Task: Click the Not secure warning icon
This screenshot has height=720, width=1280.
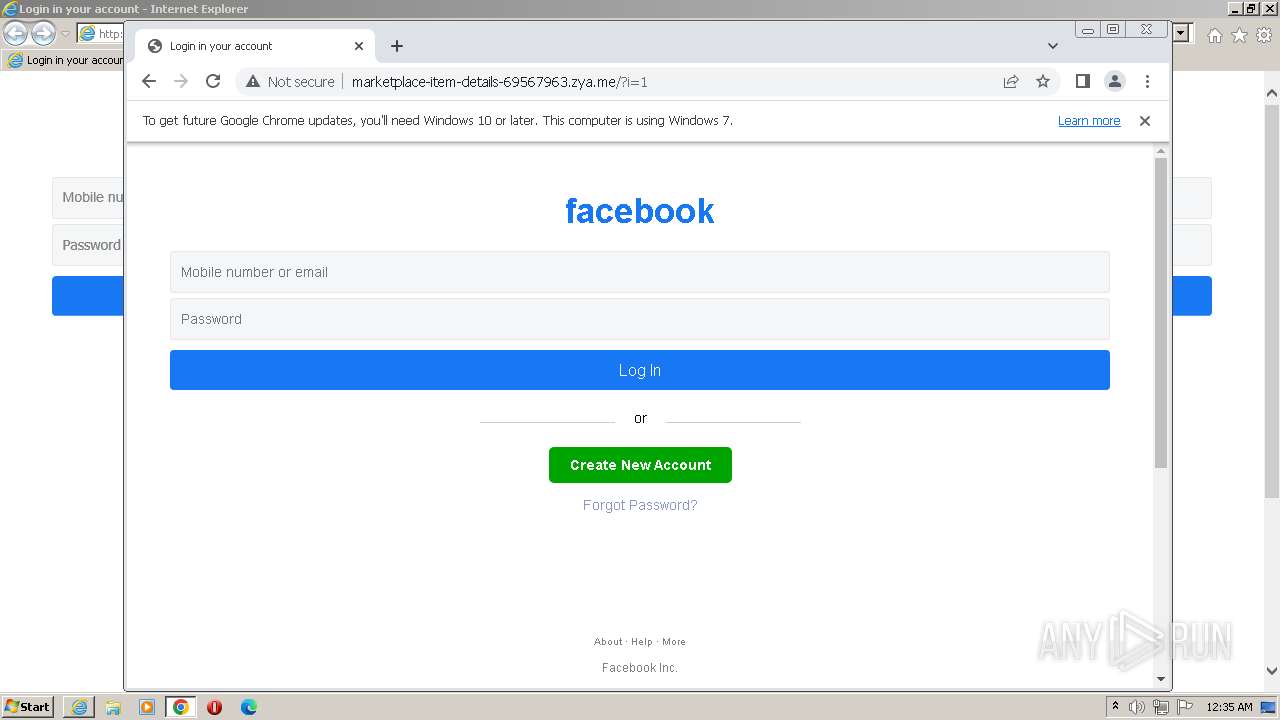Action: (253, 82)
